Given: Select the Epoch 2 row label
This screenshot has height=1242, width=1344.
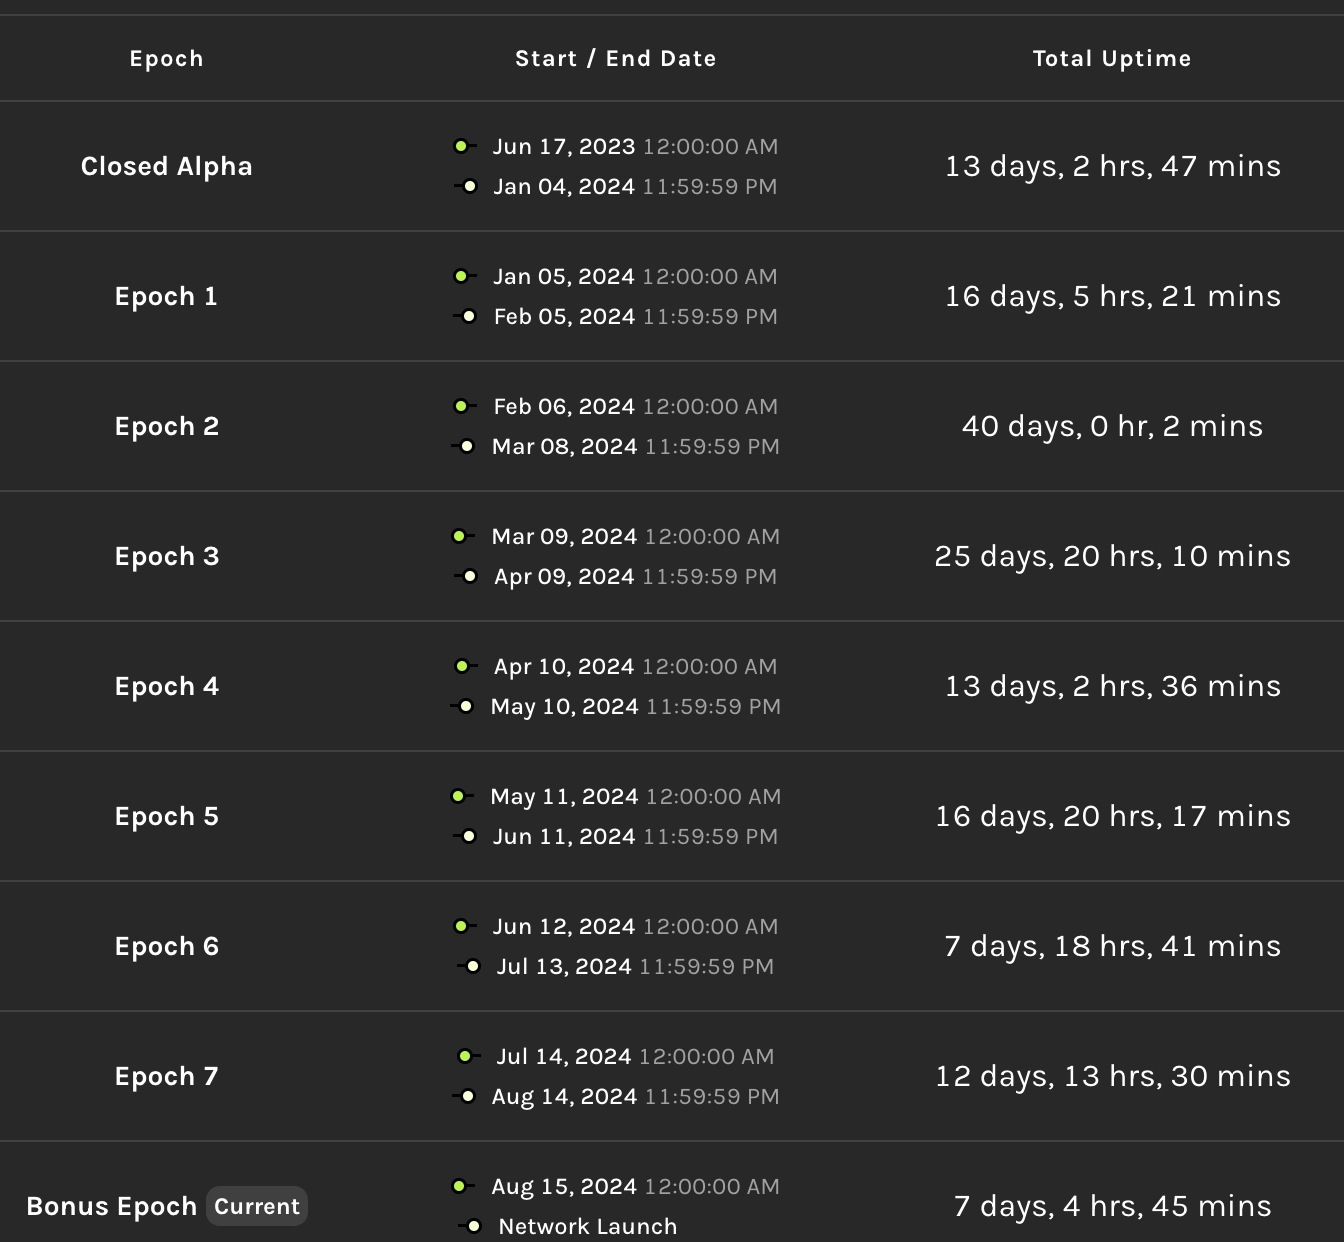Looking at the screenshot, I should (x=166, y=427).
